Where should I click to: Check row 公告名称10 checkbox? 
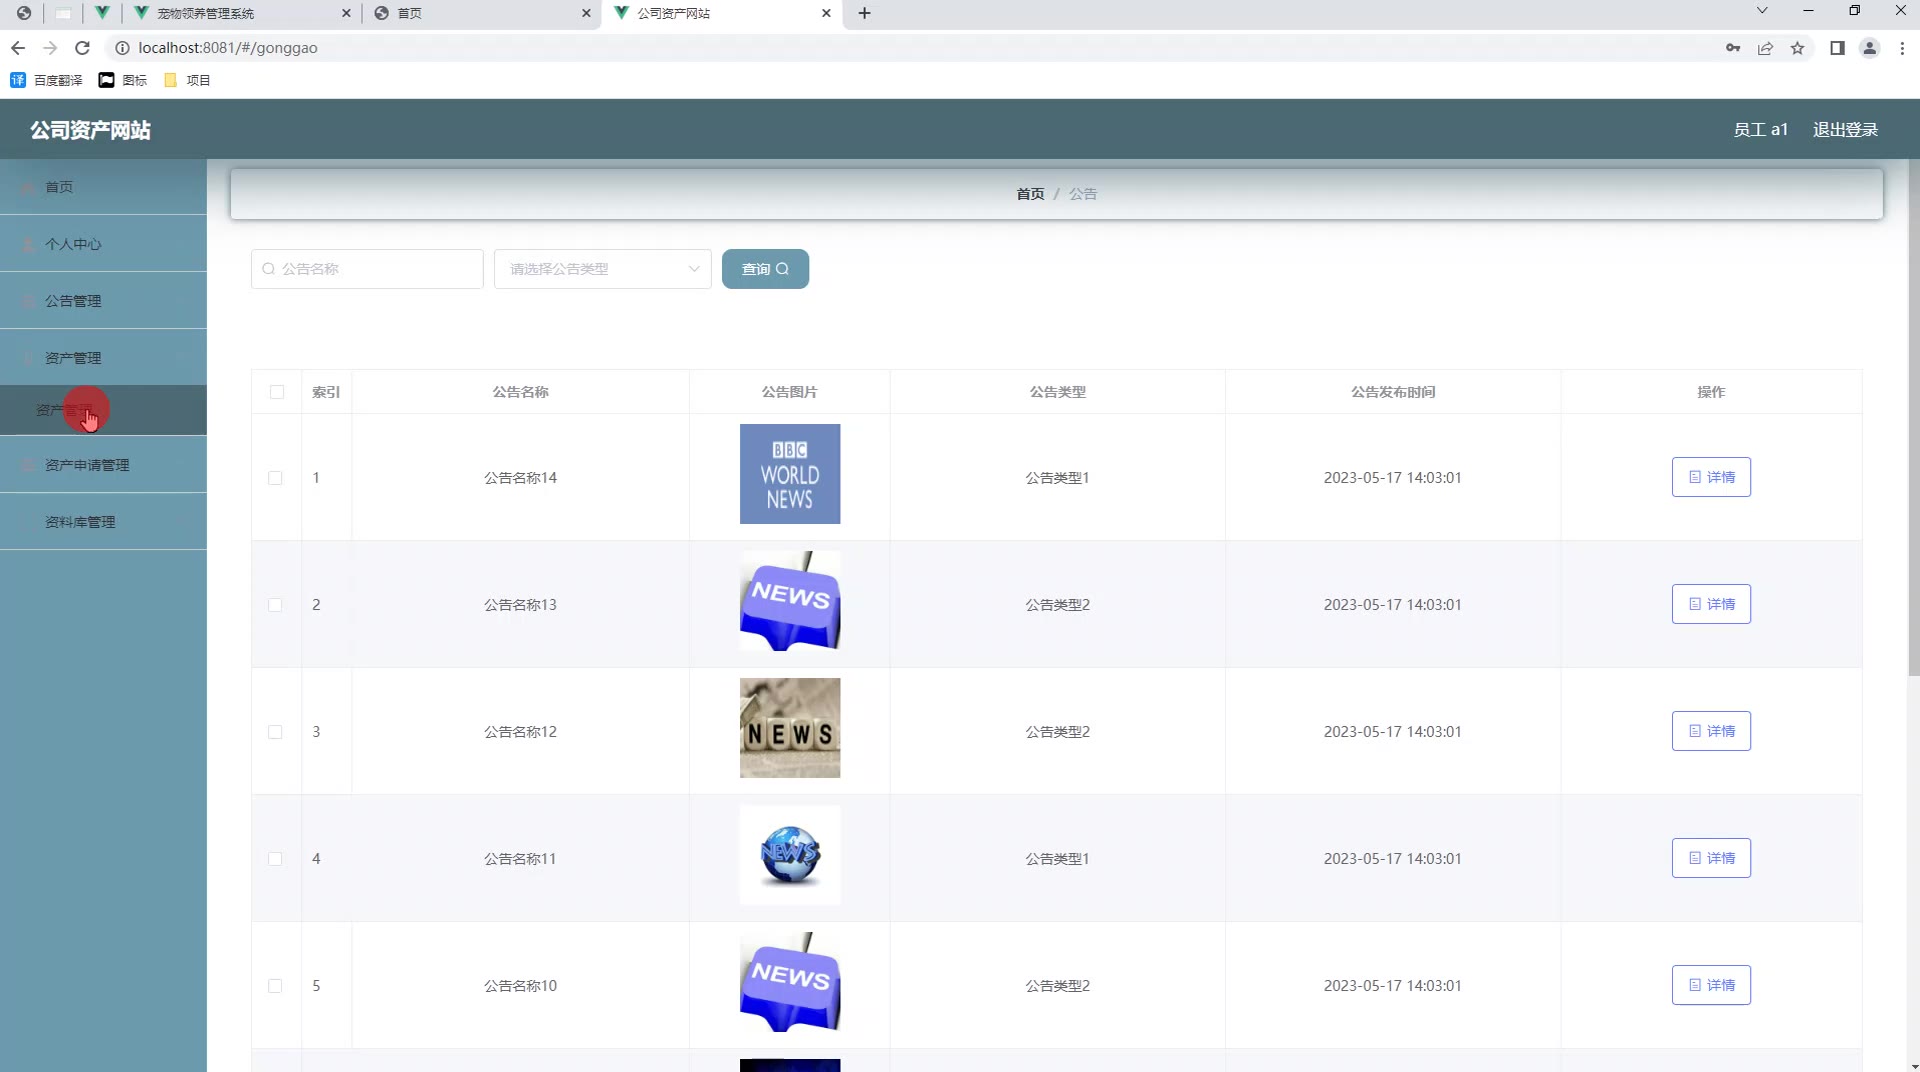click(275, 986)
